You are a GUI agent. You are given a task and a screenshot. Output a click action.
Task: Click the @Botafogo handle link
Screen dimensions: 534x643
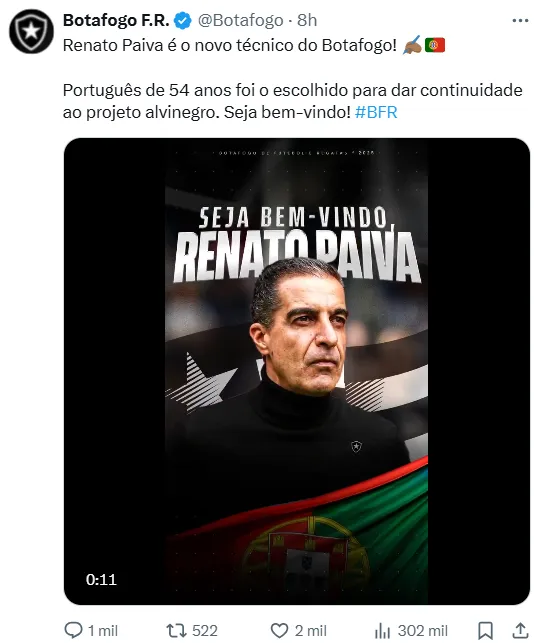point(240,21)
